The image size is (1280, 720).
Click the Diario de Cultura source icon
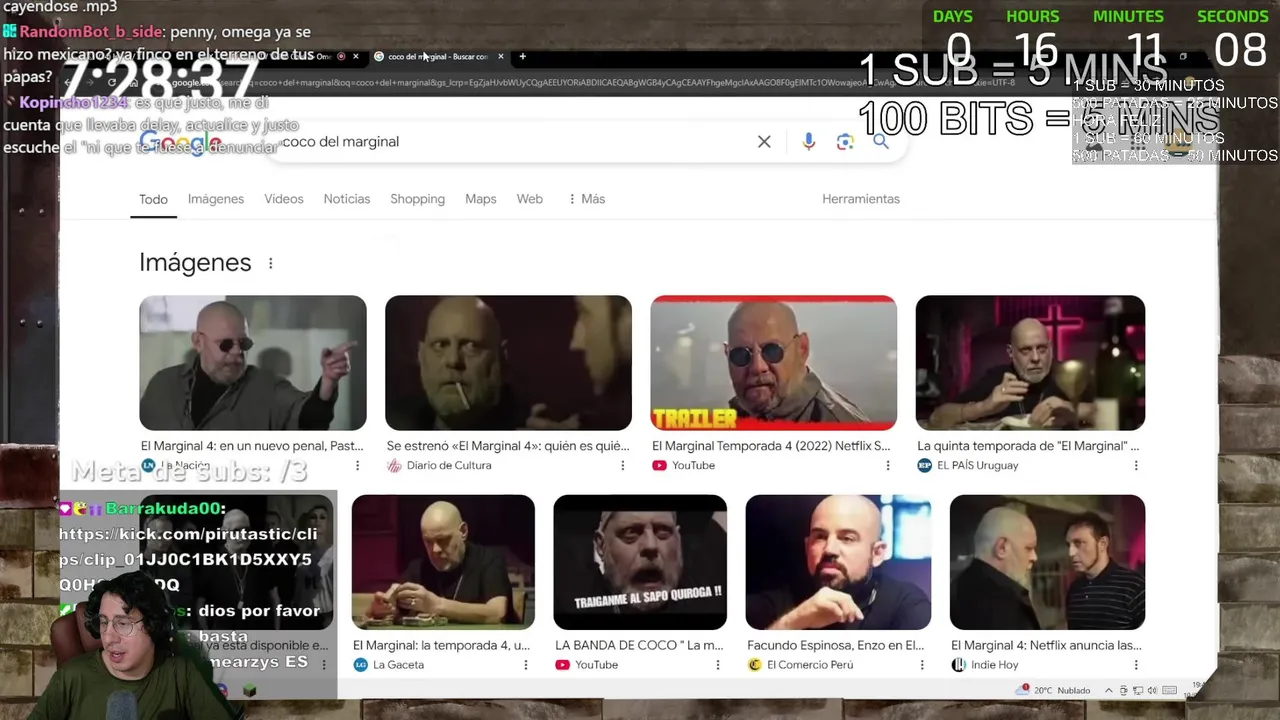click(394, 466)
